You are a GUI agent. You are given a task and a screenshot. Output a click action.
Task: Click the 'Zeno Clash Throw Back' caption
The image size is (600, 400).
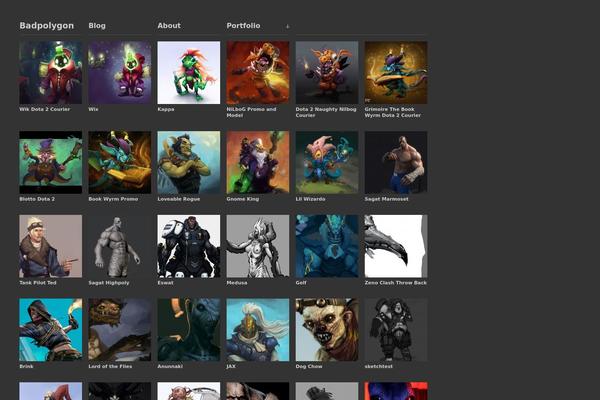pos(396,283)
